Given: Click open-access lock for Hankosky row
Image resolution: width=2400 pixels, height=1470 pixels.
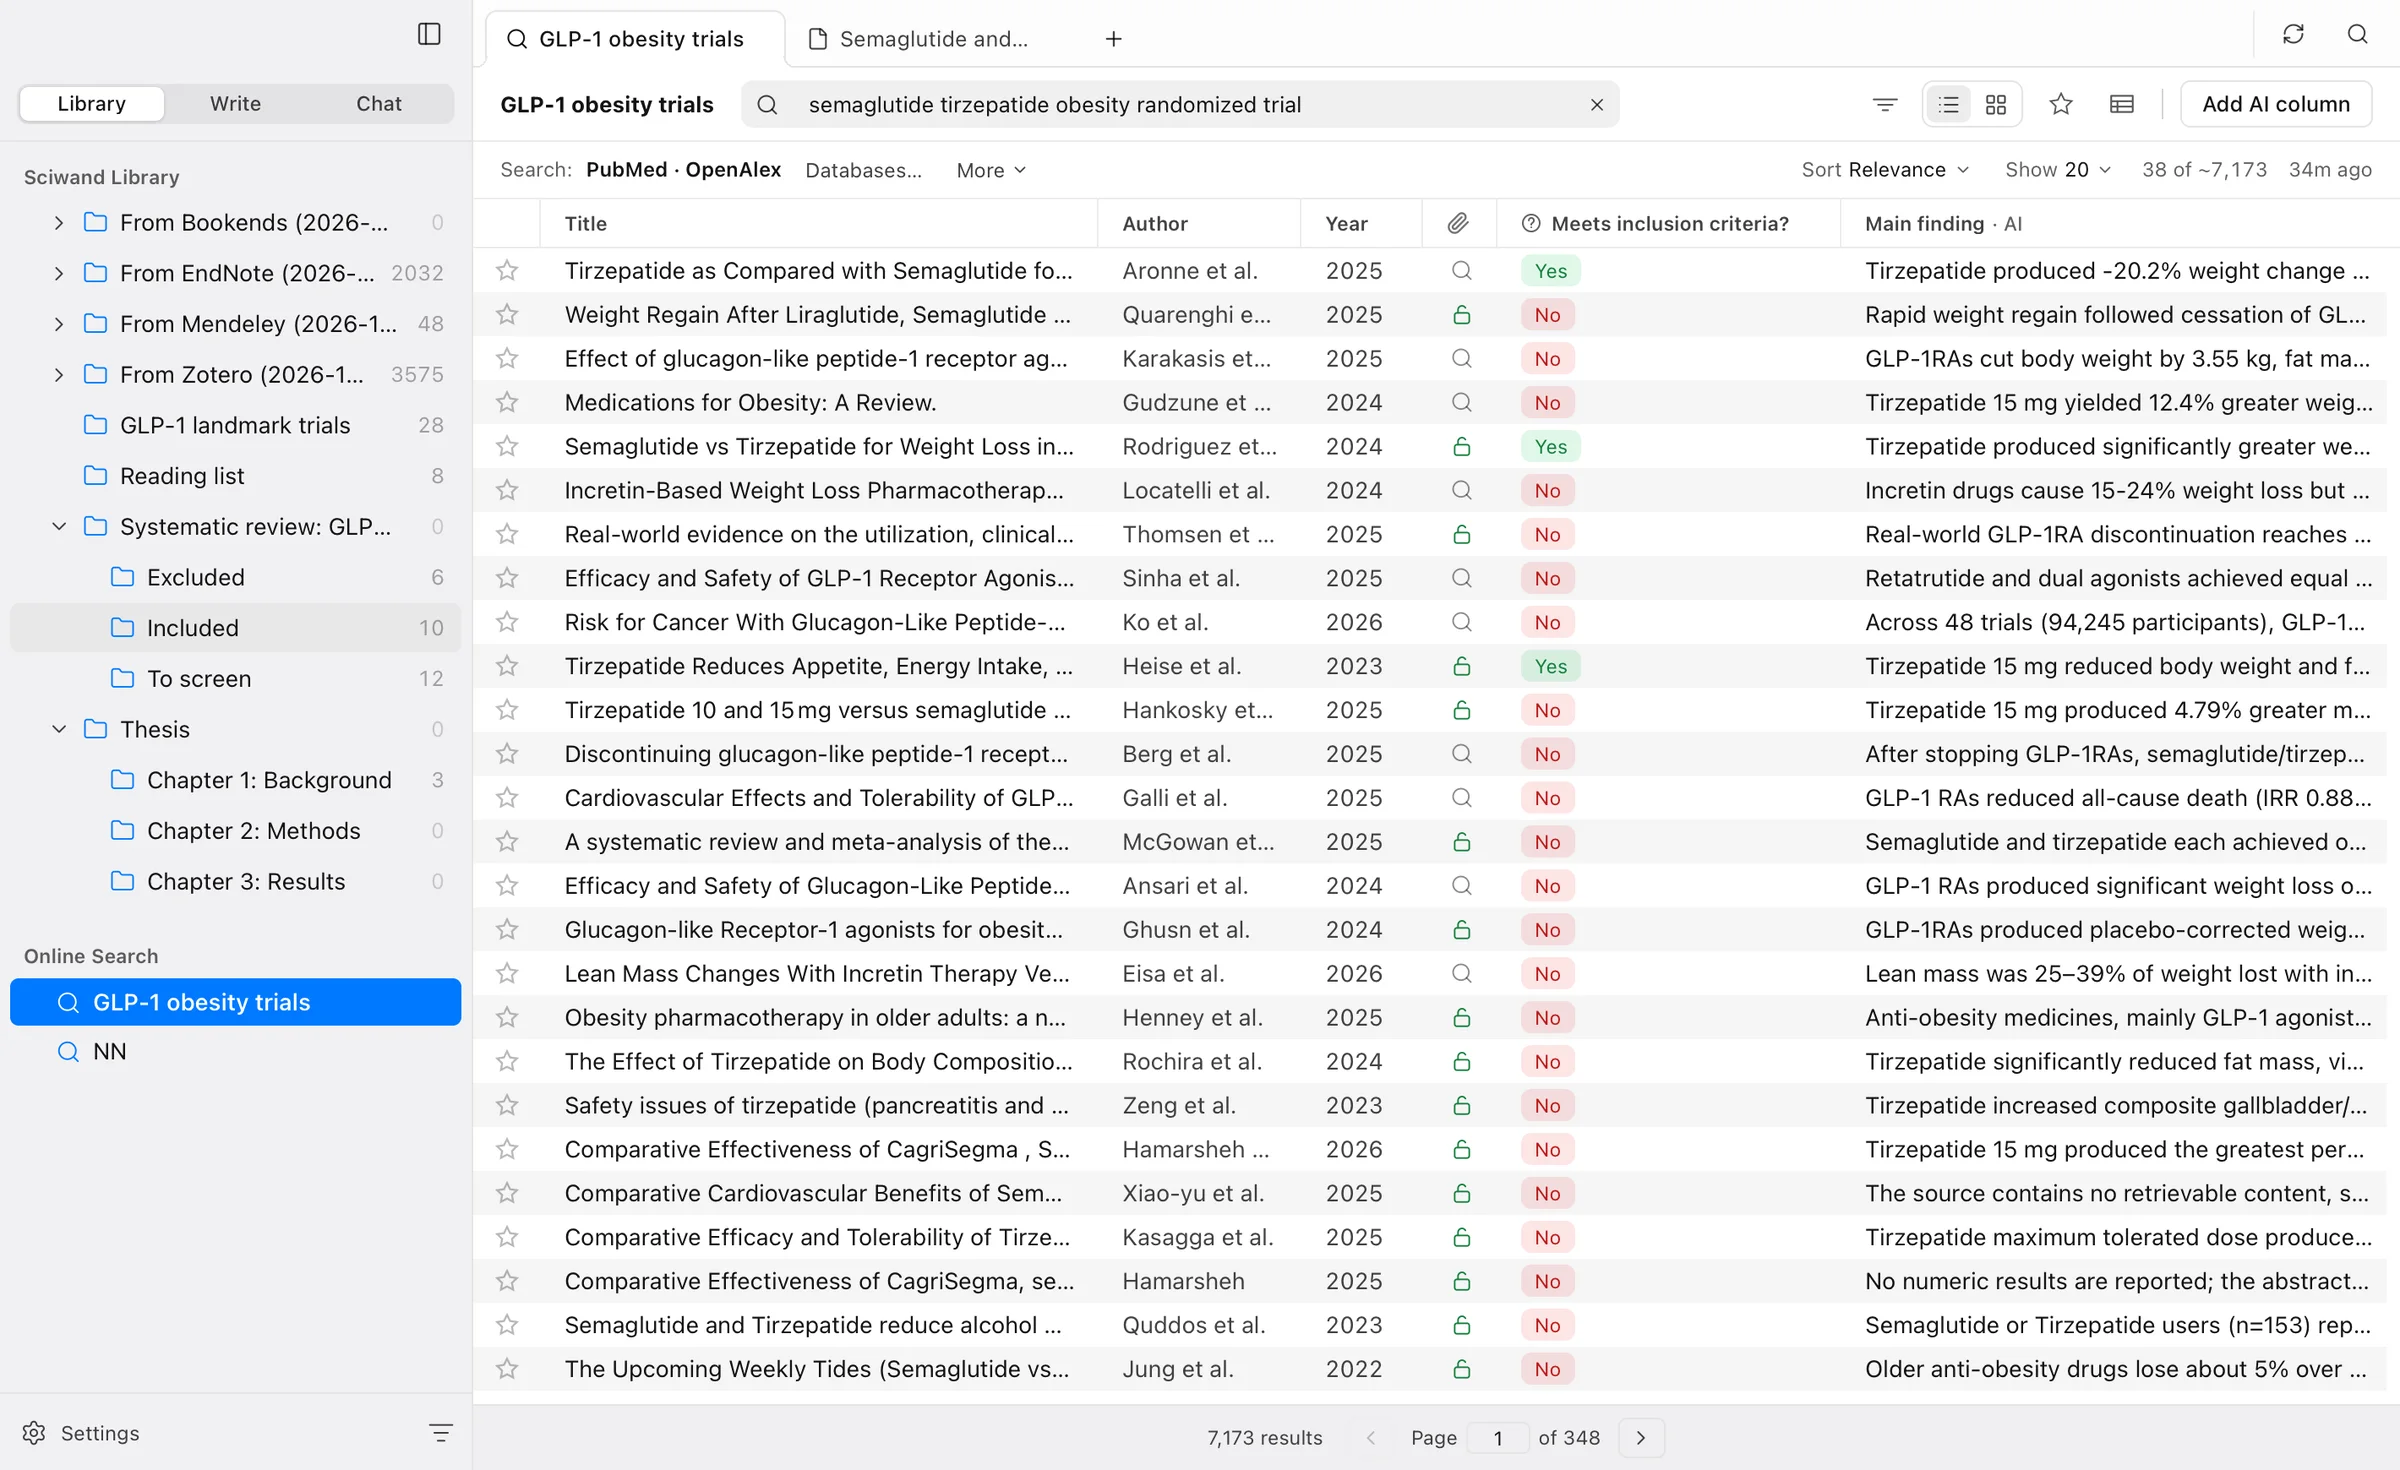Looking at the screenshot, I should click(1461, 710).
